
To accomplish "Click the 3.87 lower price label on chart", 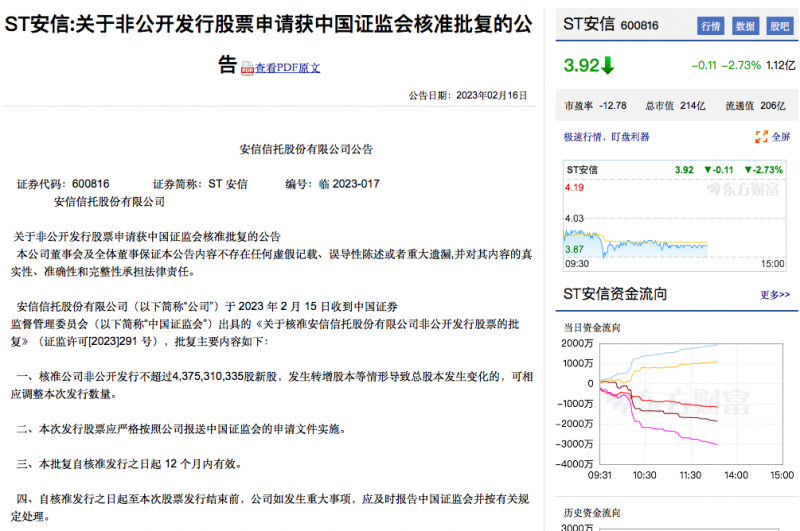I will pos(574,249).
